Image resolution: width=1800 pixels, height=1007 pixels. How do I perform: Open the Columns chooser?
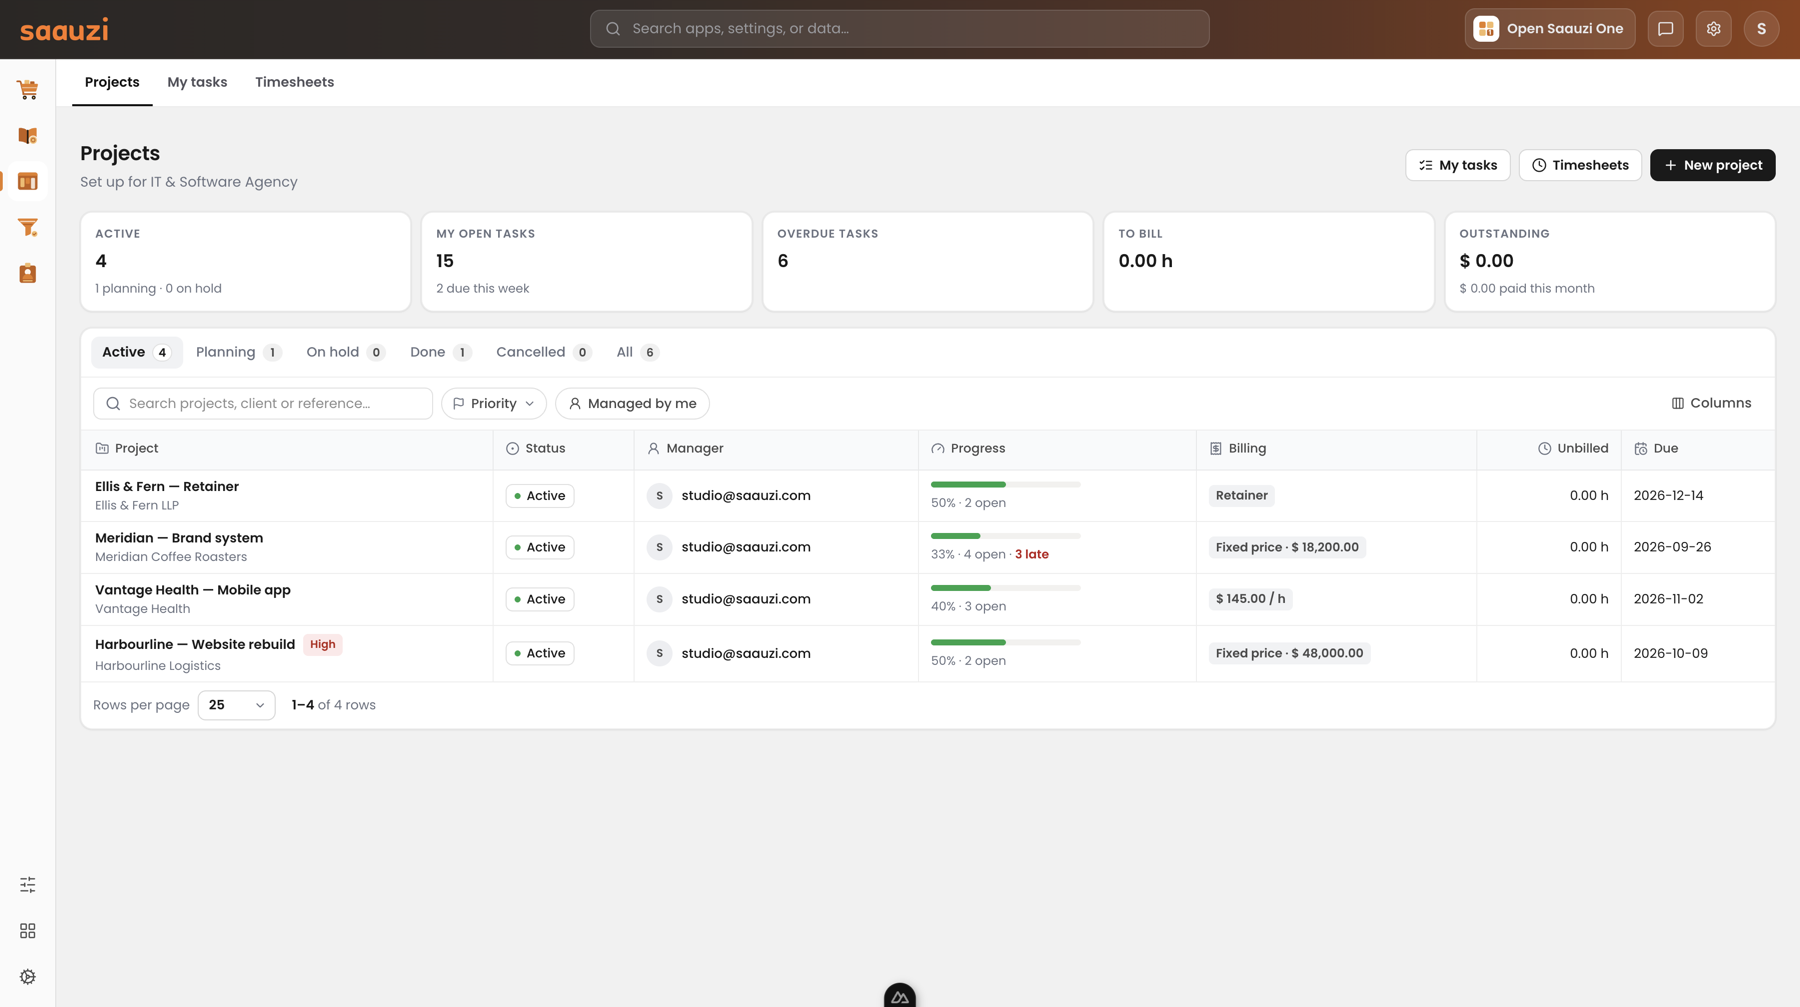coord(1712,403)
